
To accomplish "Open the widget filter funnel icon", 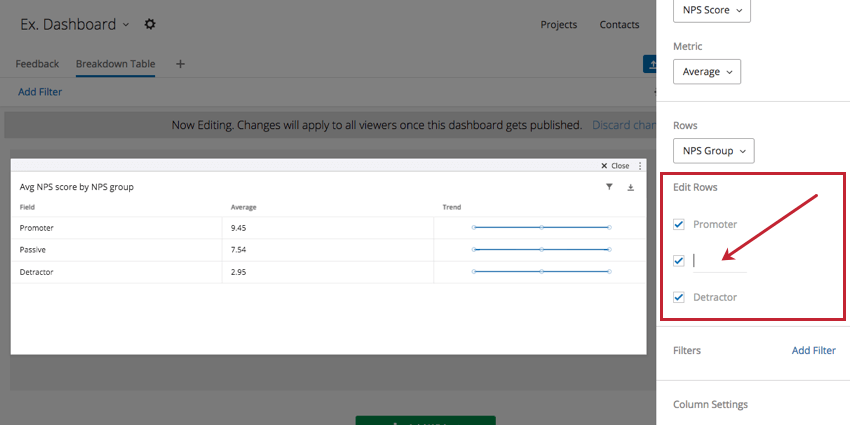I will coord(609,187).
